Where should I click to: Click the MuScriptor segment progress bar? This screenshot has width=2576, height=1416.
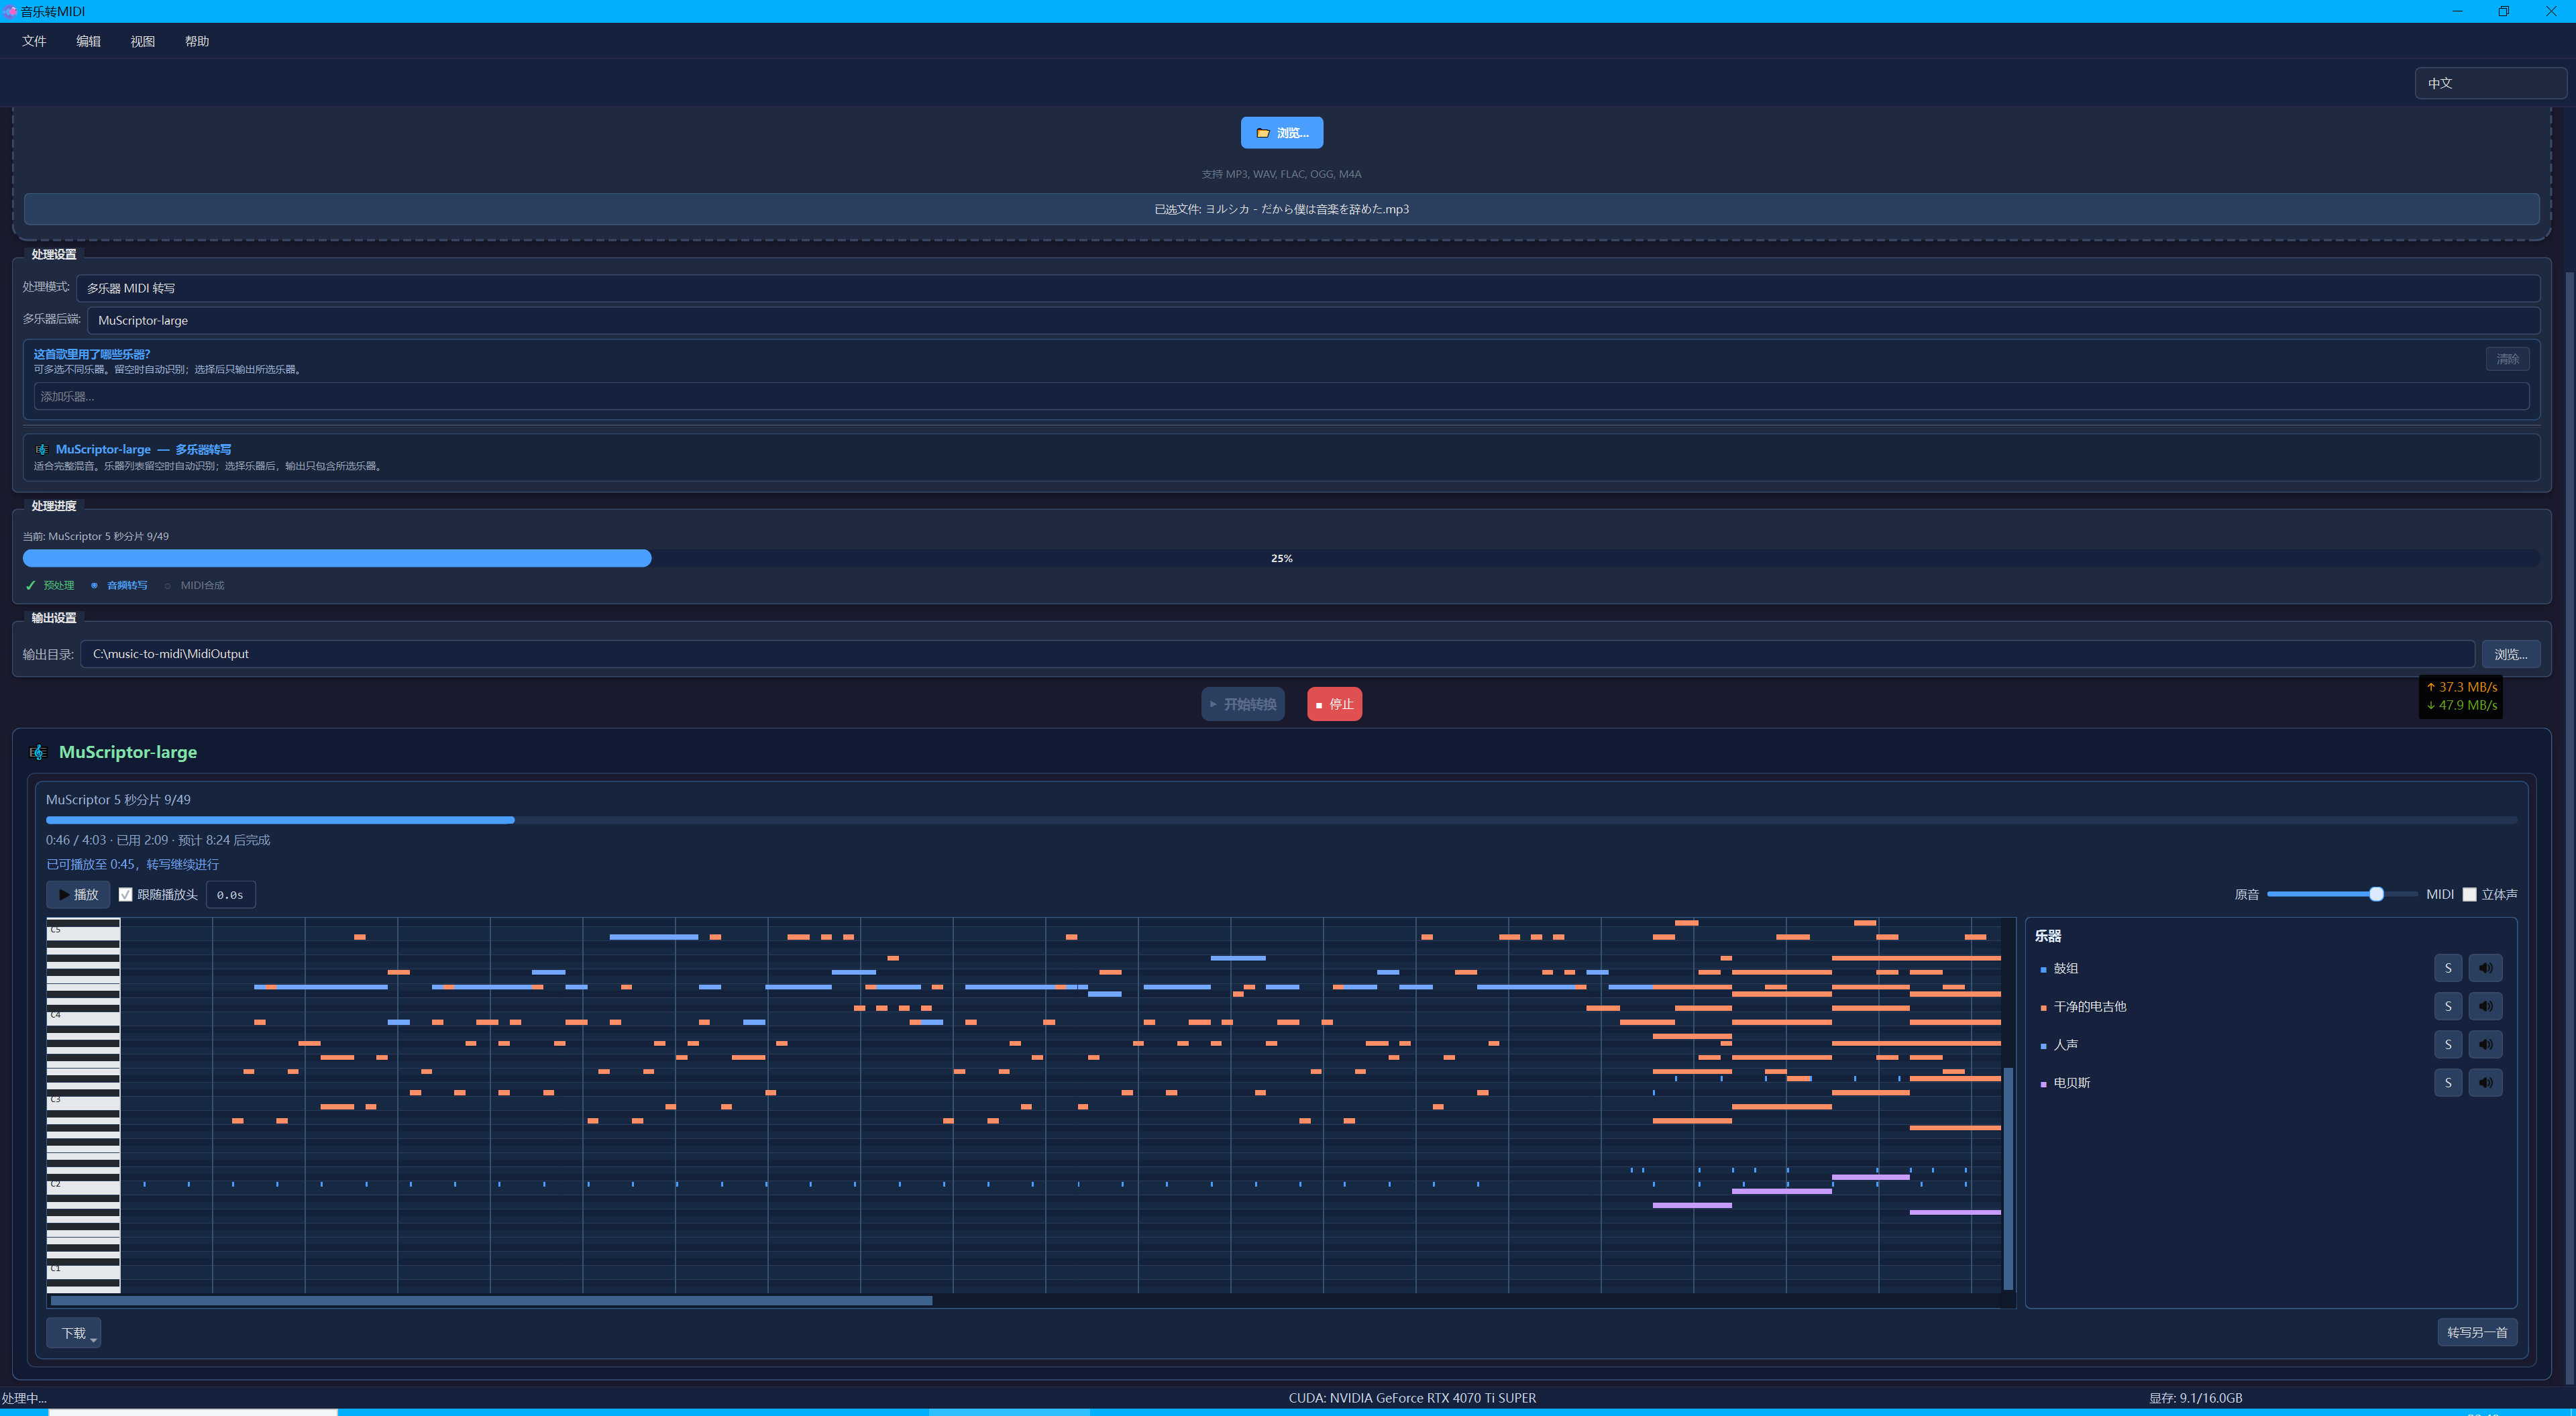1281,820
